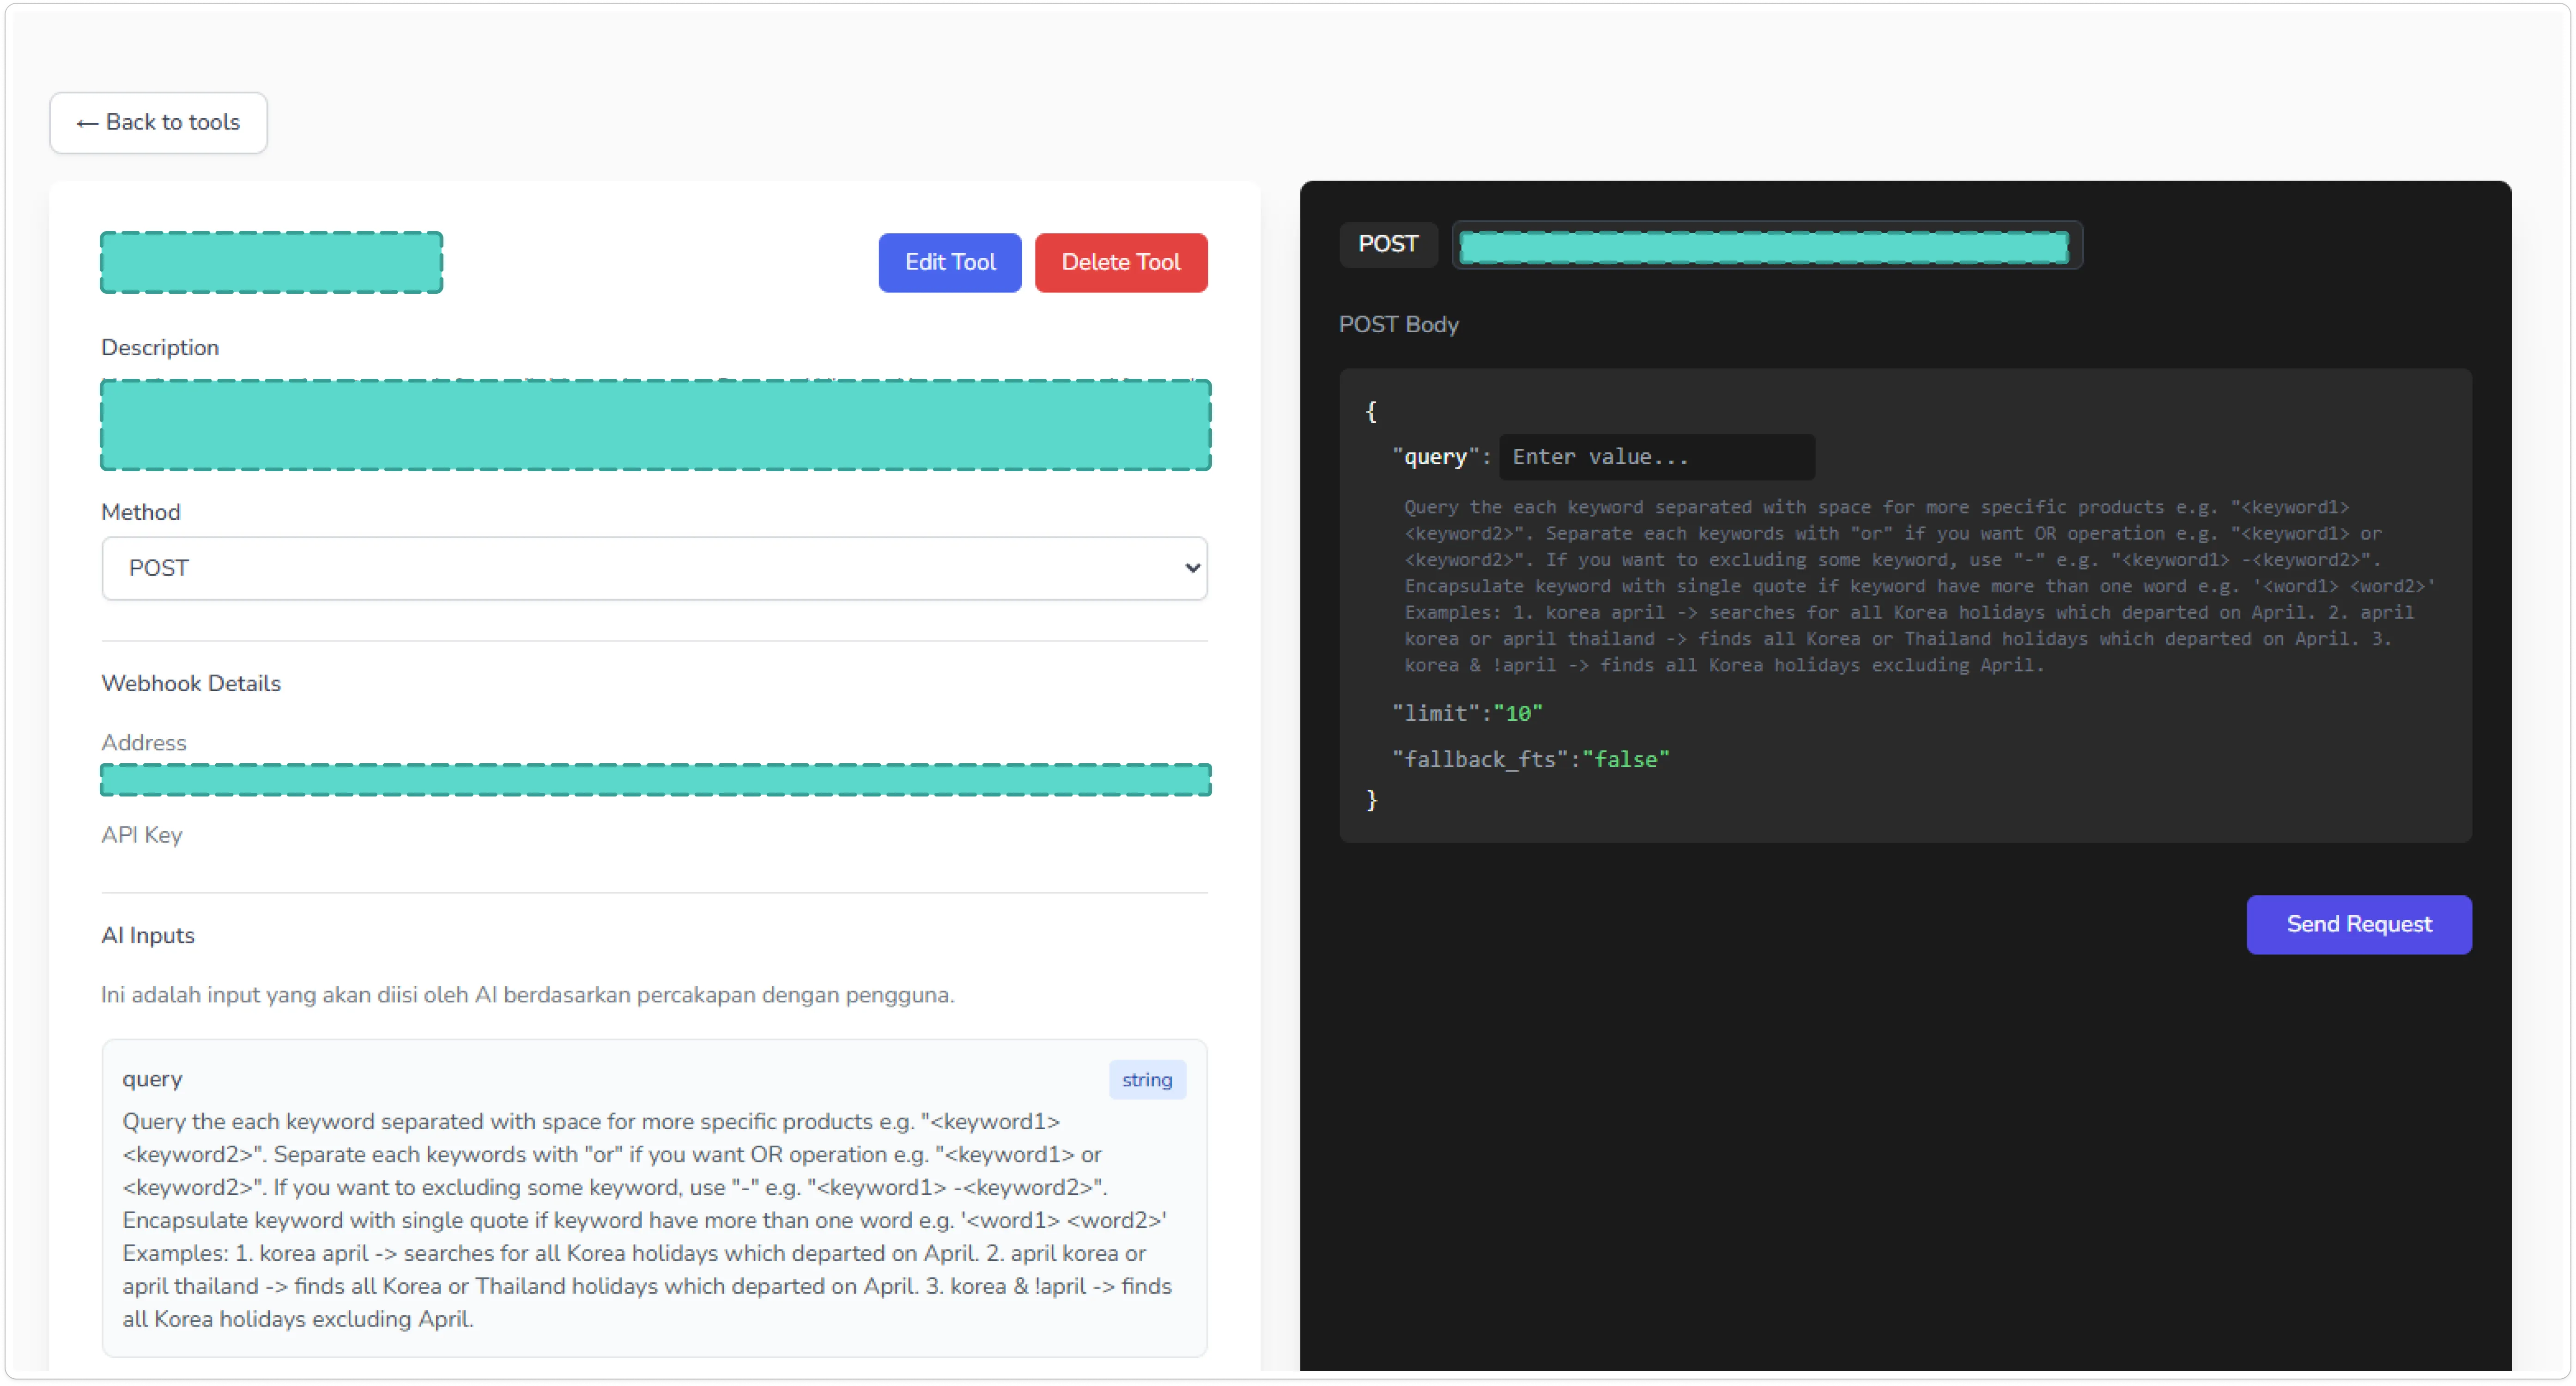Click the "AI Inputs" heading
2576x1386 pixels.
tap(148, 935)
